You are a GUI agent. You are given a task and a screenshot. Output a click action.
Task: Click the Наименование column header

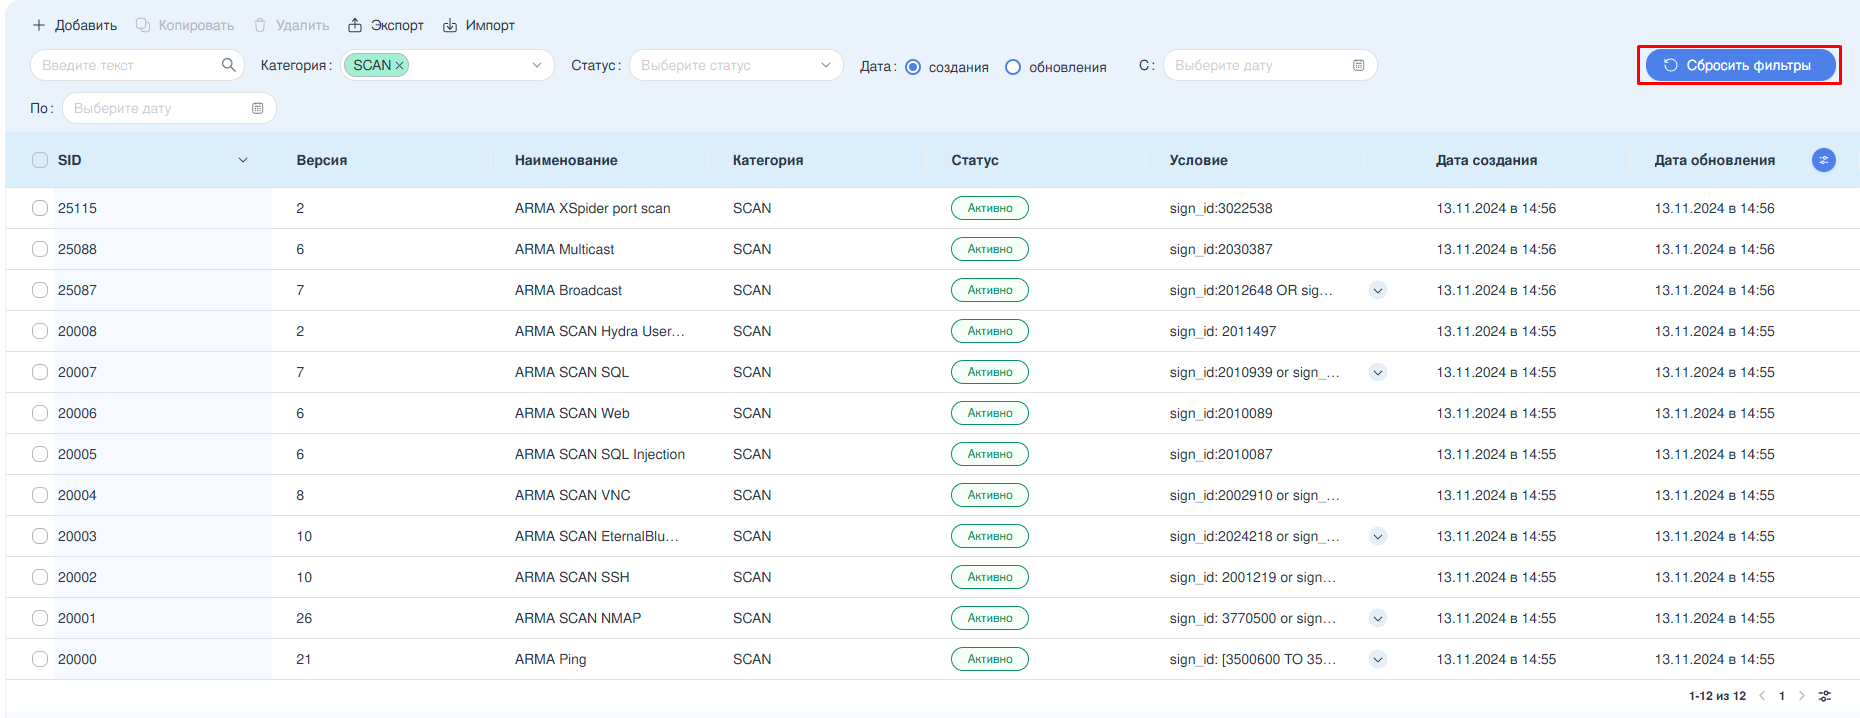pyautogui.click(x=566, y=160)
